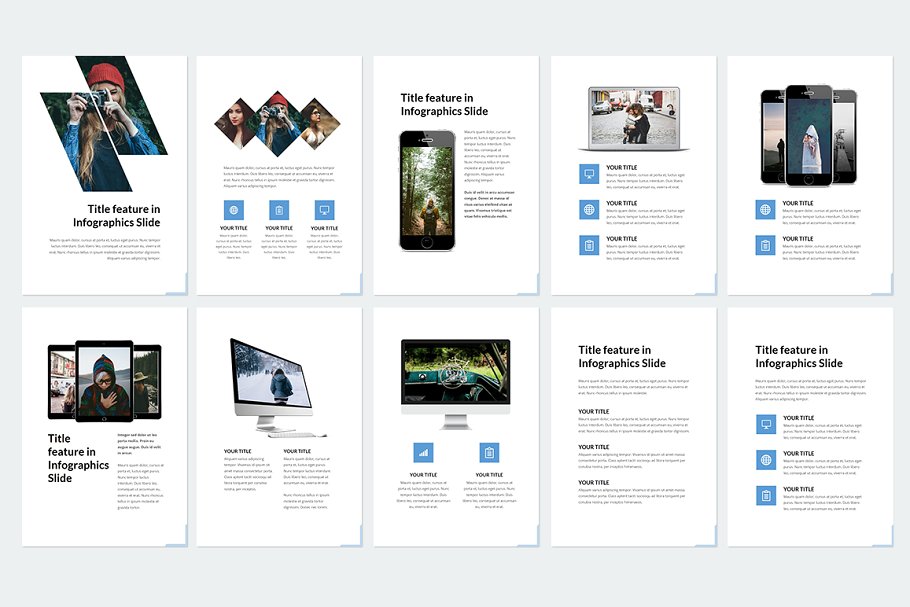Select the clipboard icon beside the bar chart icon
This screenshot has height=607, width=910.
(x=489, y=452)
